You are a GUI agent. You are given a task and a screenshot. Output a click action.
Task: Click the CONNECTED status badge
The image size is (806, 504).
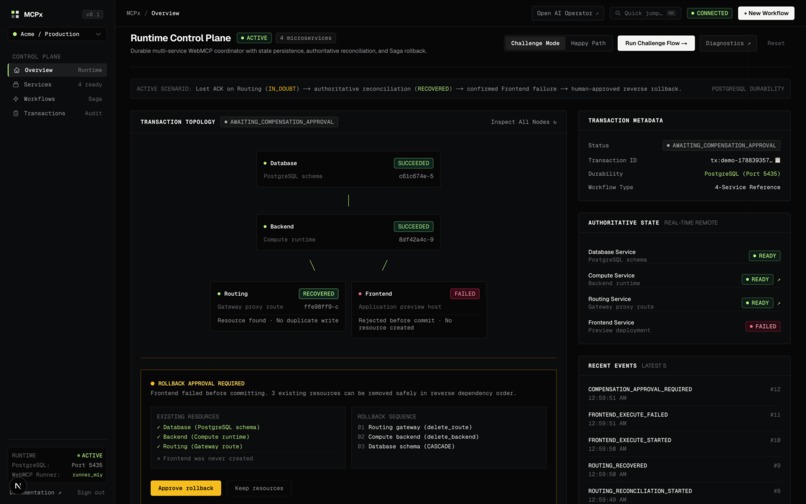pos(710,13)
